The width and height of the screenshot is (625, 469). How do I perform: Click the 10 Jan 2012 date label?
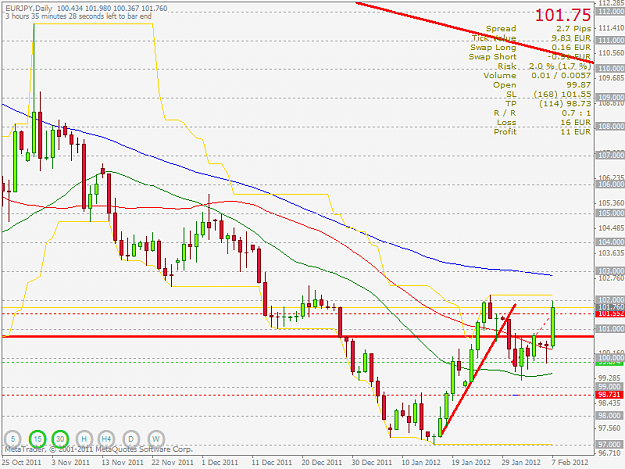(421, 462)
